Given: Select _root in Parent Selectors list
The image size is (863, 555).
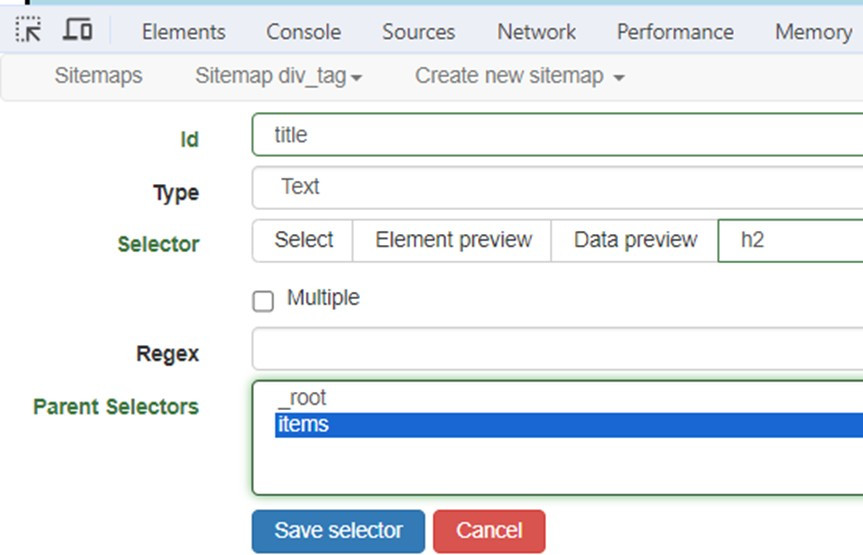Looking at the screenshot, I should click(x=303, y=398).
